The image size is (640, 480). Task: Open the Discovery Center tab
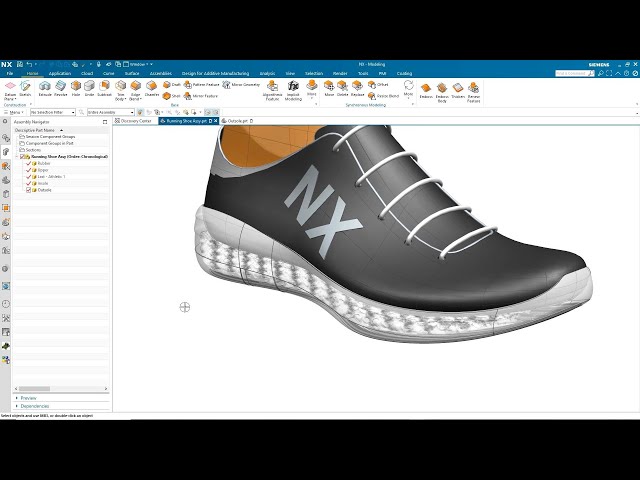pos(133,121)
